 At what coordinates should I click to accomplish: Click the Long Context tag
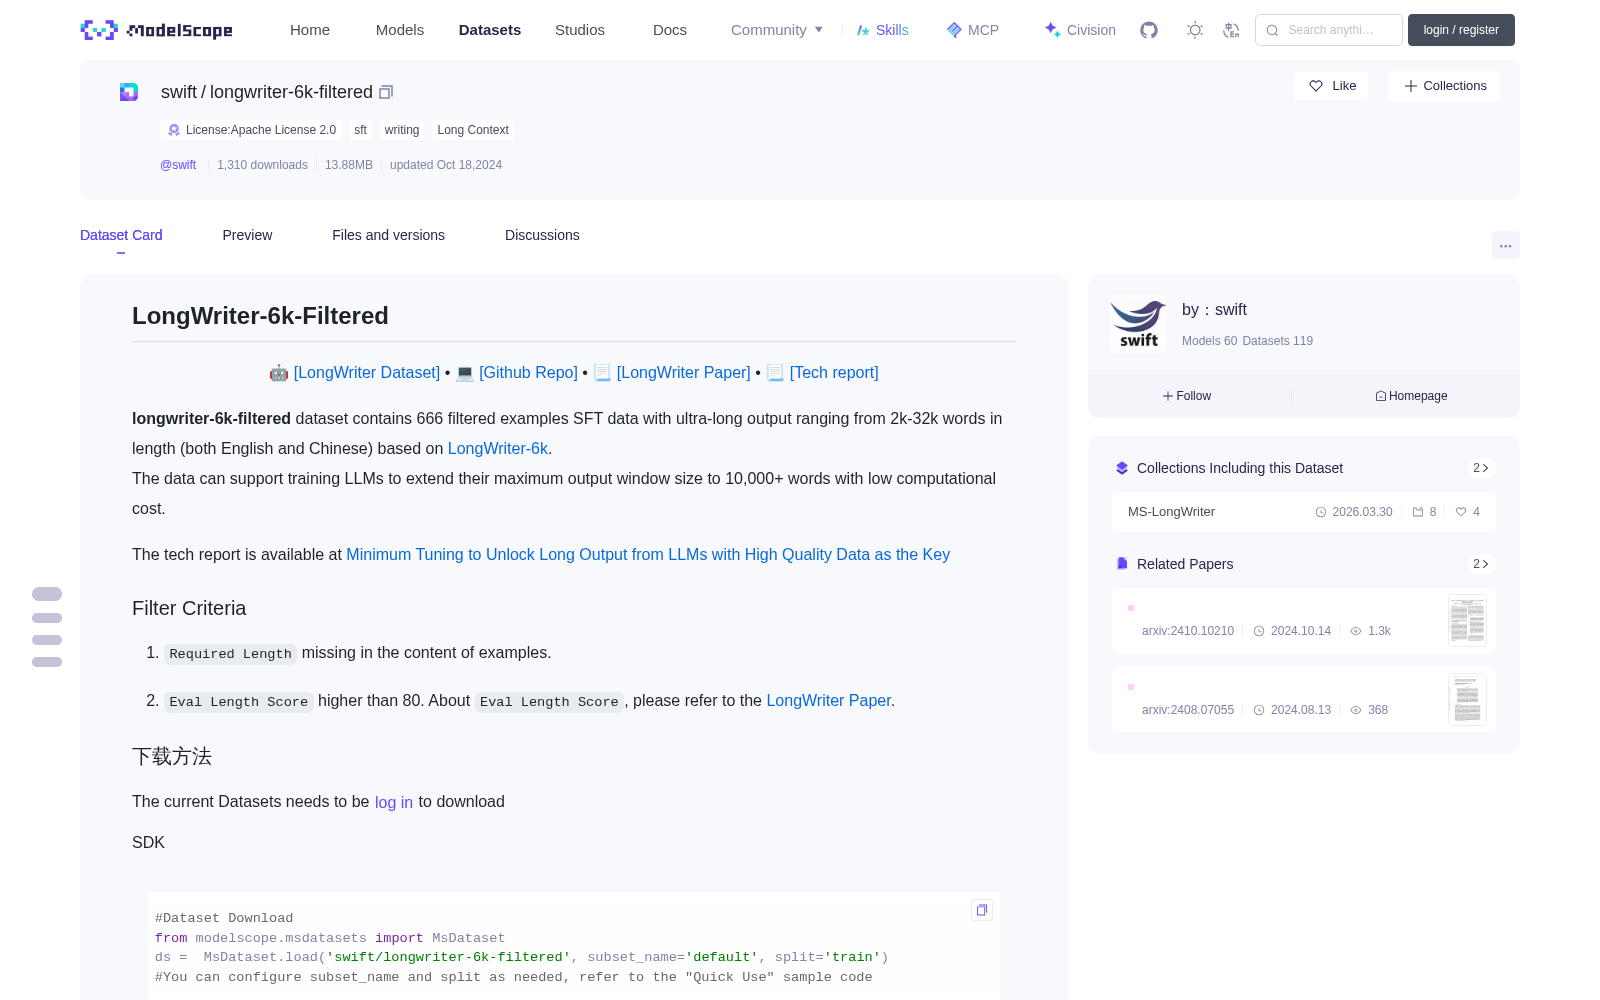pyautogui.click(x=473, y=130)
